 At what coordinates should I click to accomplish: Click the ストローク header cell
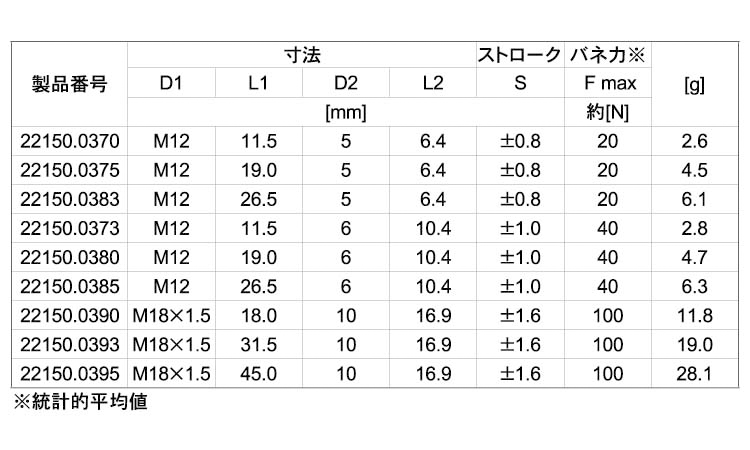point(520,55)
